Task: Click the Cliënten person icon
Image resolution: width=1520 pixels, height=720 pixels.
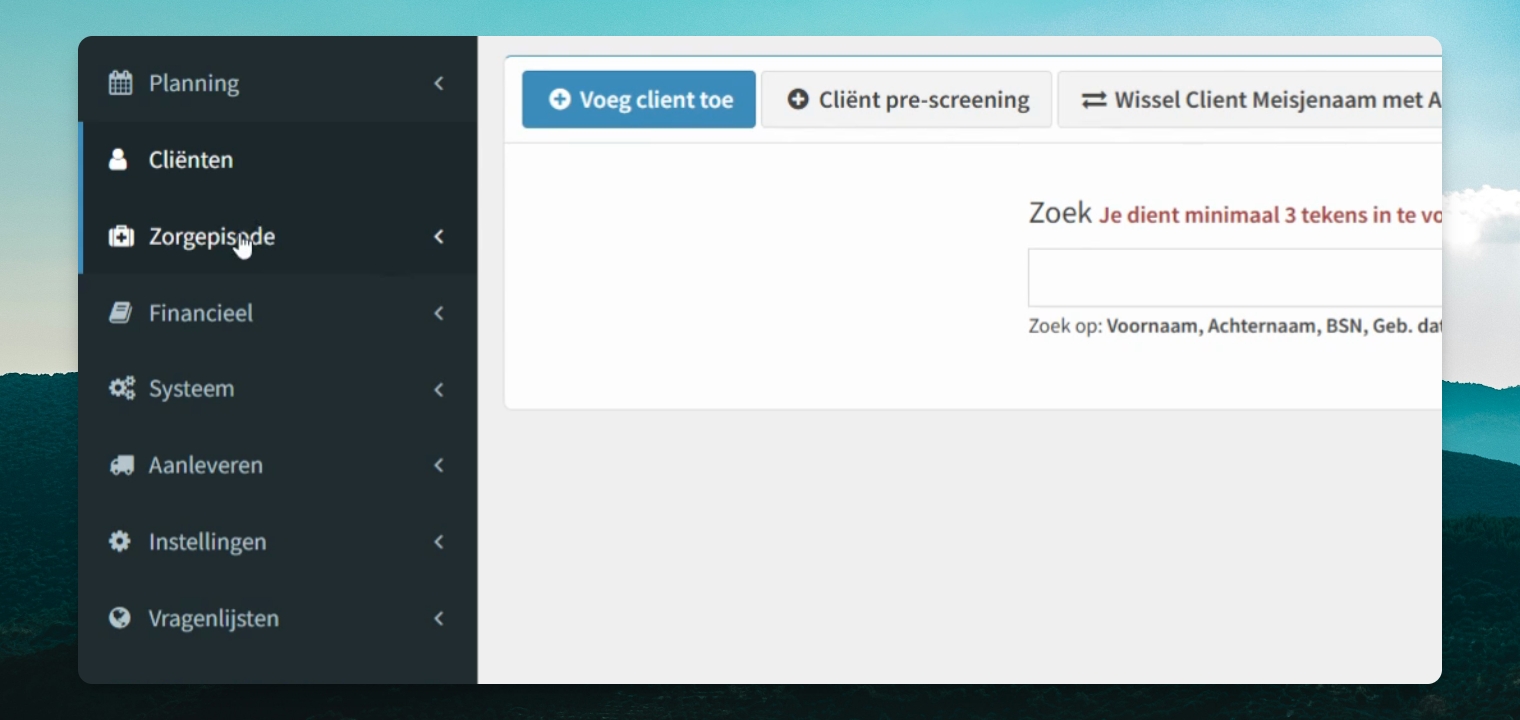Action: tap(118, 160)
